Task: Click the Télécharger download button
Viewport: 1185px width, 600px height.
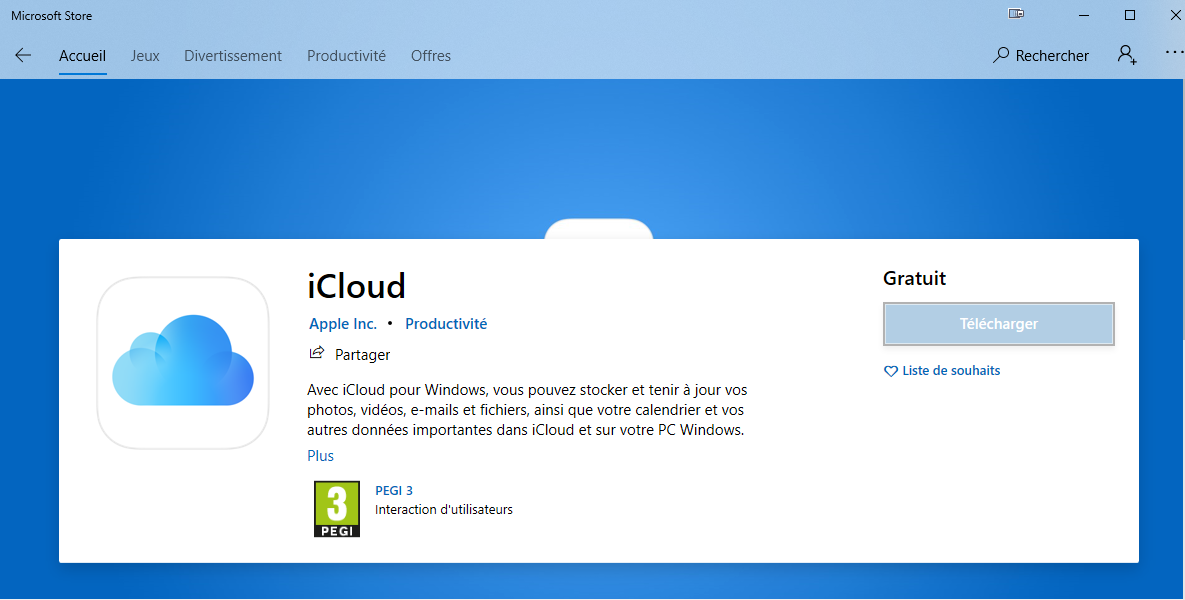Action: point(998,324)
